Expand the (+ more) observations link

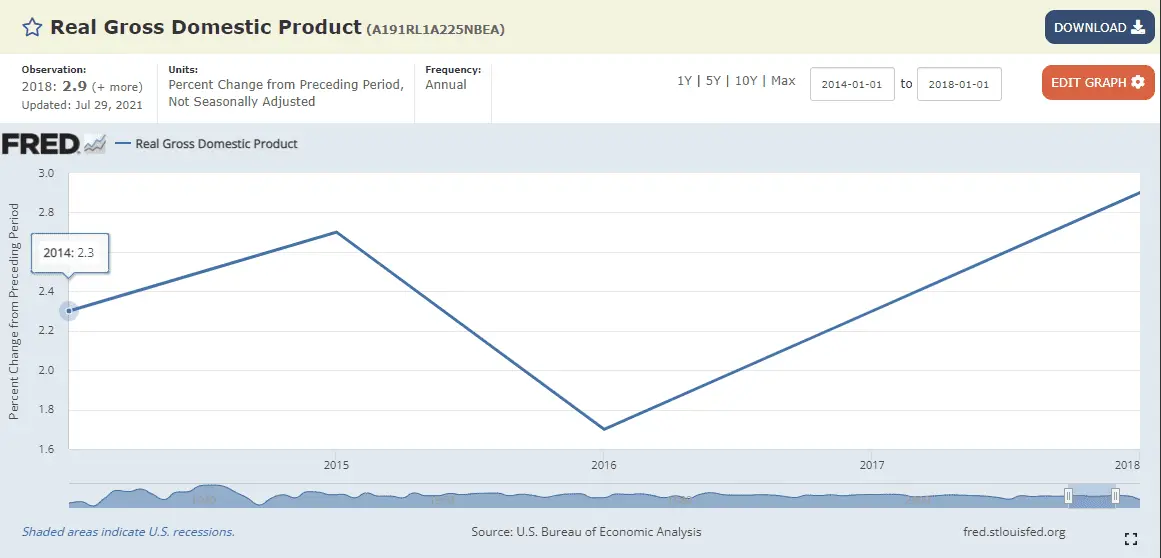pos(120,87)
